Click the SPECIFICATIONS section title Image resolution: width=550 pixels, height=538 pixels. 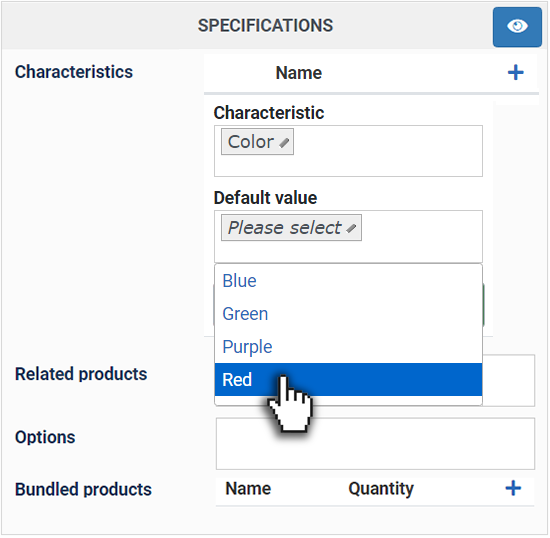(x=265, y=26)
